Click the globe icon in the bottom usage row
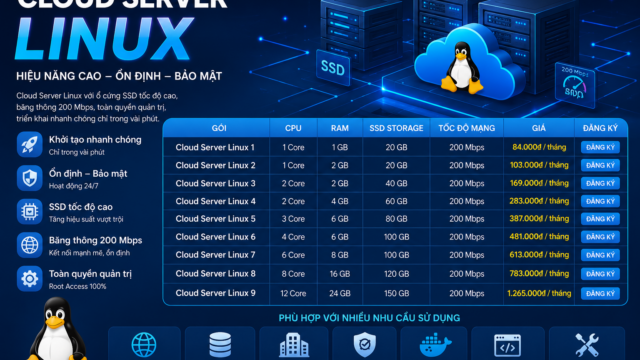Viewport: 640px width, 360px height. pyautogui.click(x=144, y=345)
